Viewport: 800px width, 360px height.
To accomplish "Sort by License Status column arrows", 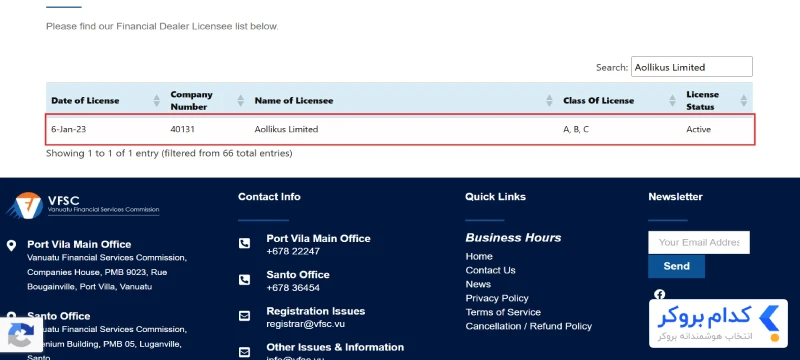I will point(743,100).
